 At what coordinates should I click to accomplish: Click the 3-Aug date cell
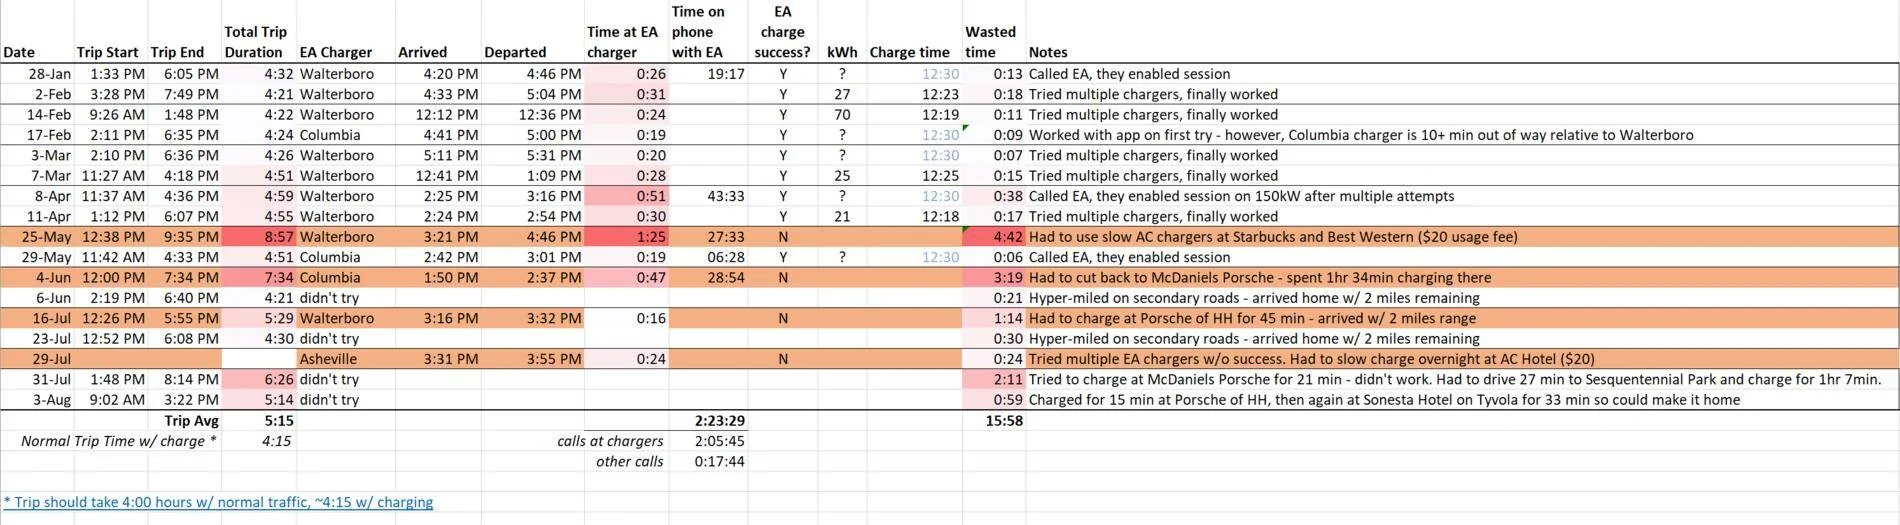tap(37, 400)
